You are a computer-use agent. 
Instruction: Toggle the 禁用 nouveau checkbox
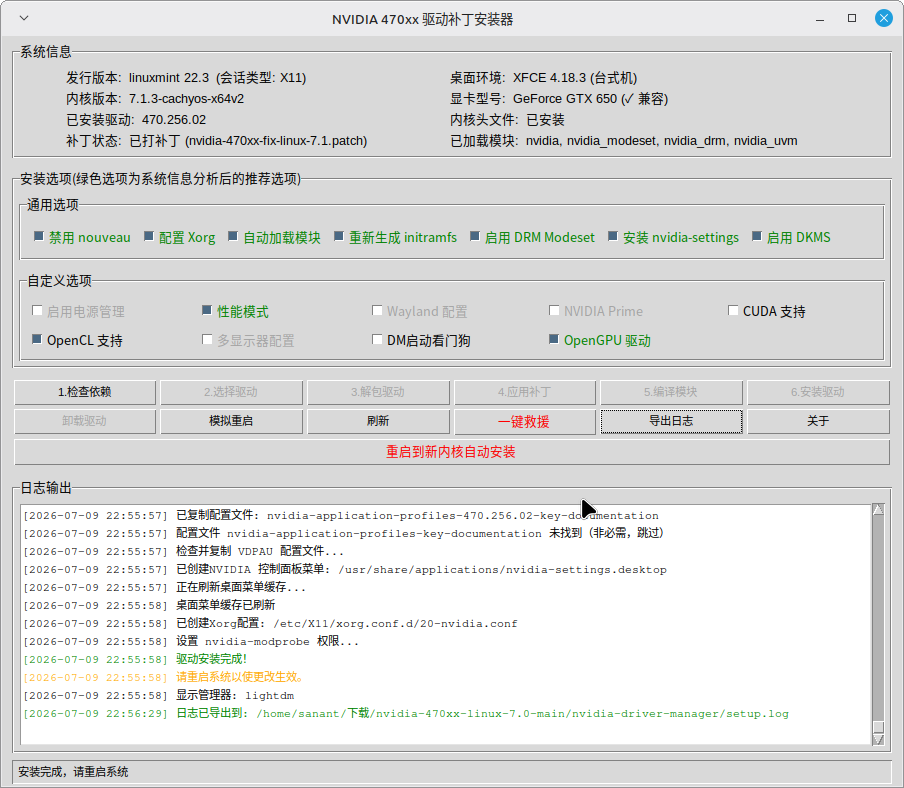[x=39, y=236]
